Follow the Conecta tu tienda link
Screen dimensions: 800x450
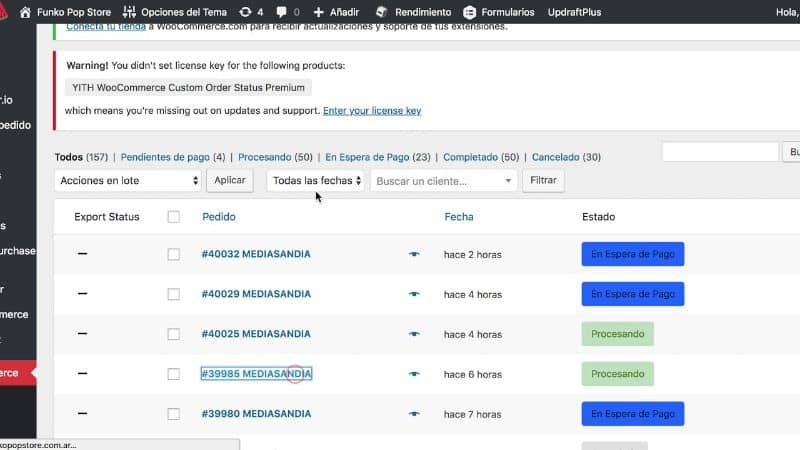click(106, 28)
